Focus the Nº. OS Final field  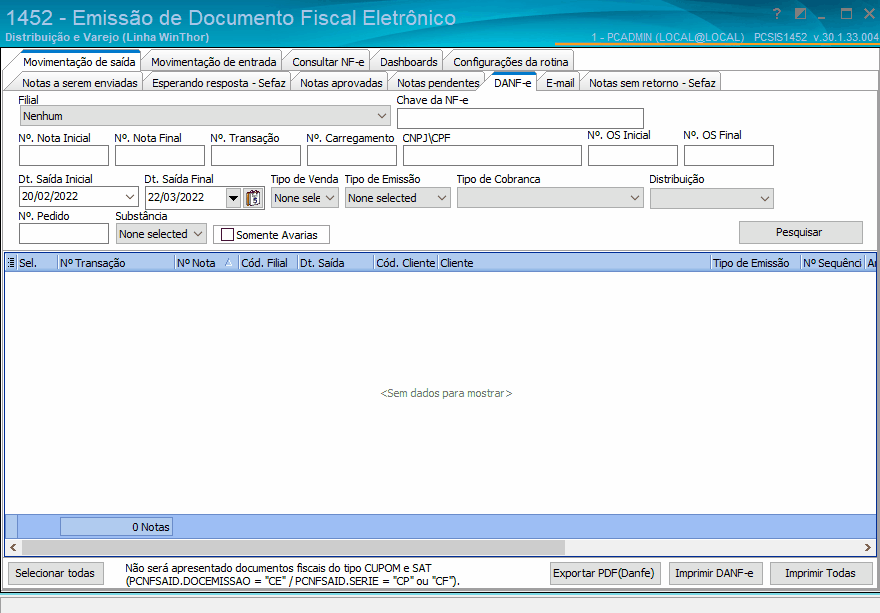coord(728,155)
